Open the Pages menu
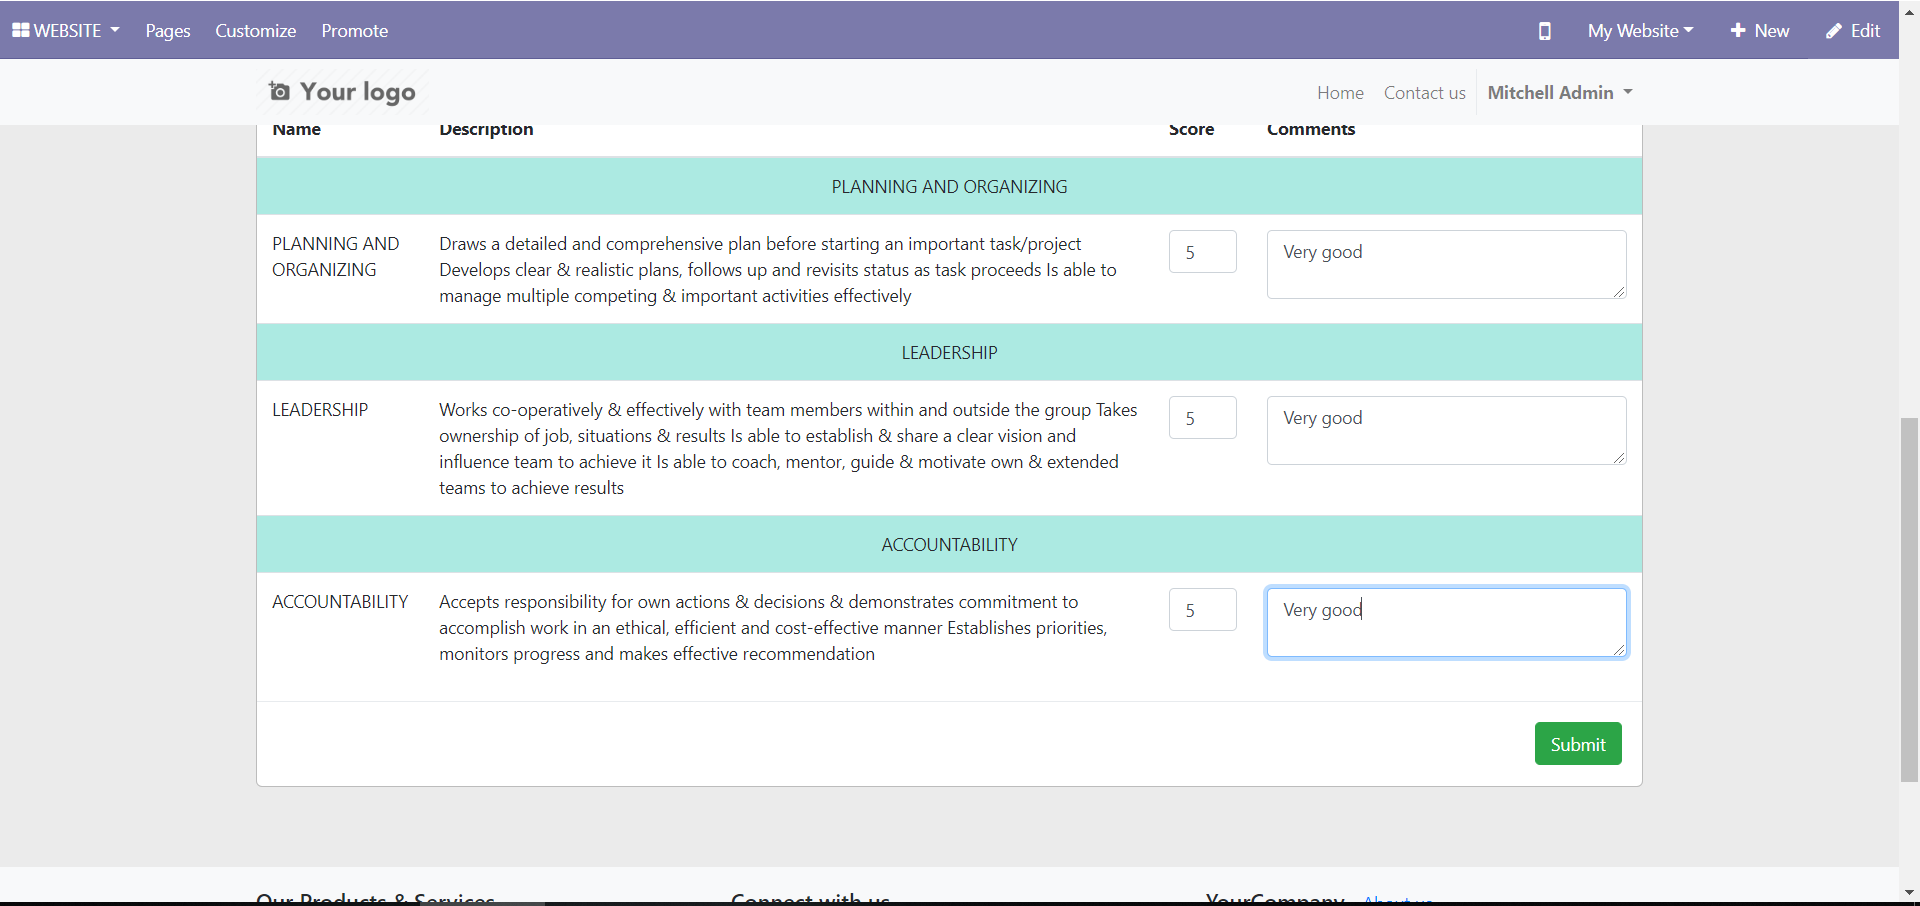 [168, 31]
